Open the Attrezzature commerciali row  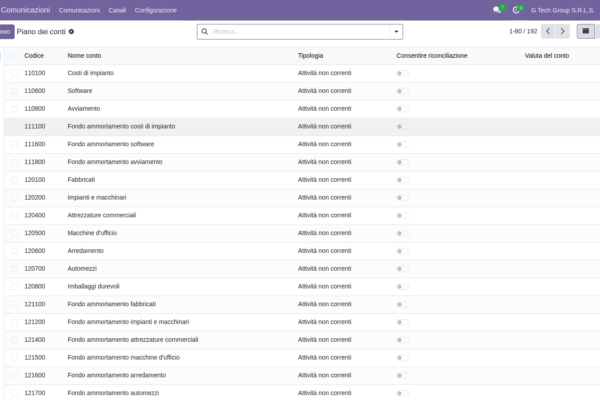(302, 215)
